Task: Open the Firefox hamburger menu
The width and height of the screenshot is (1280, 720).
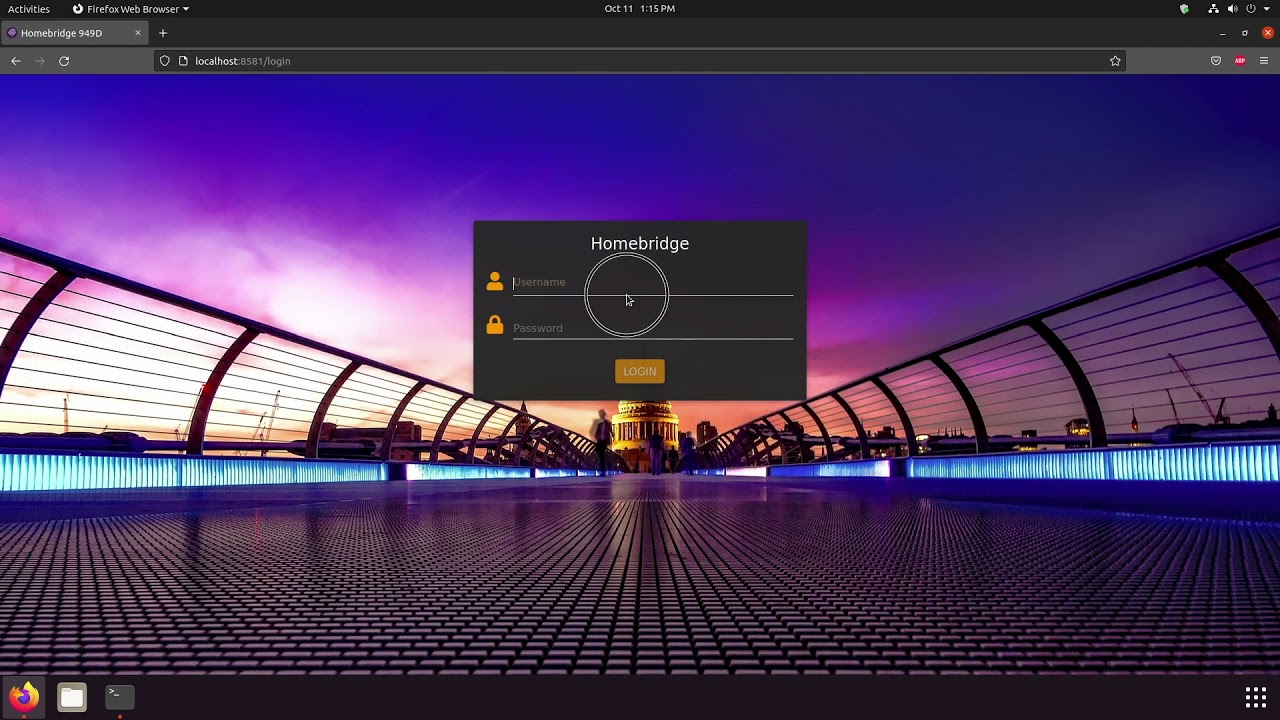Action: 1264,61
